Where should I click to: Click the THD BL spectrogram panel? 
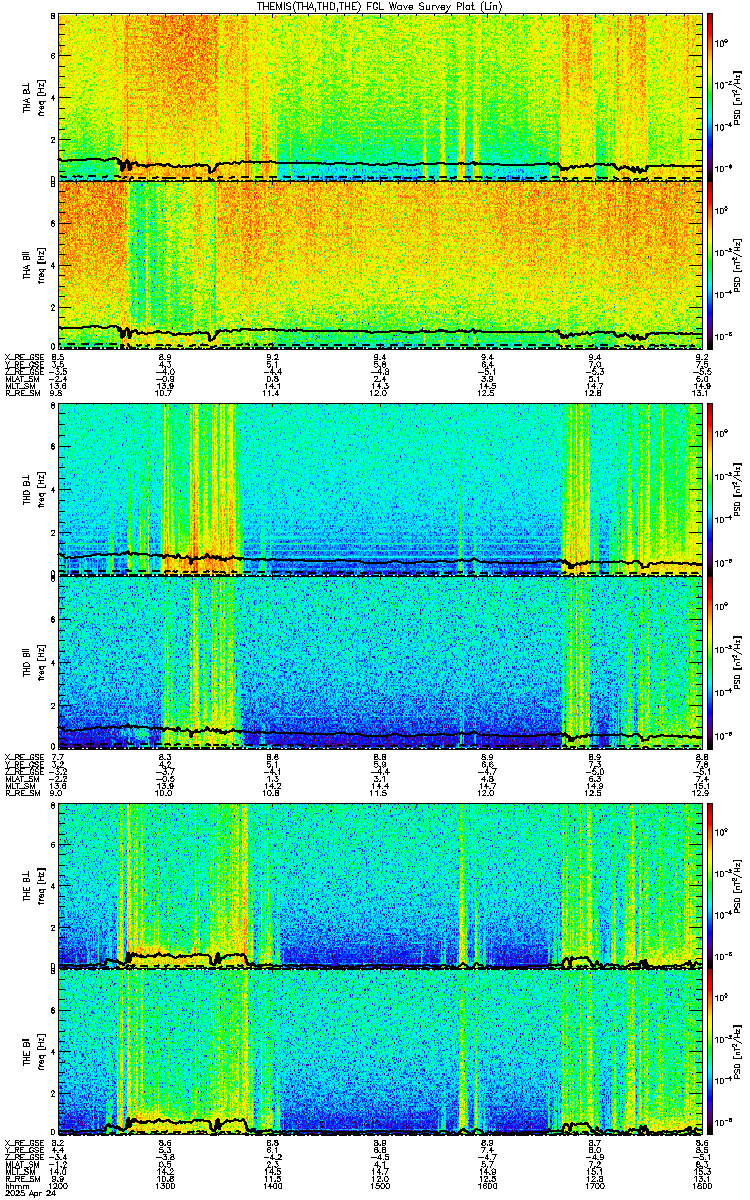click(x=381, y=490)
